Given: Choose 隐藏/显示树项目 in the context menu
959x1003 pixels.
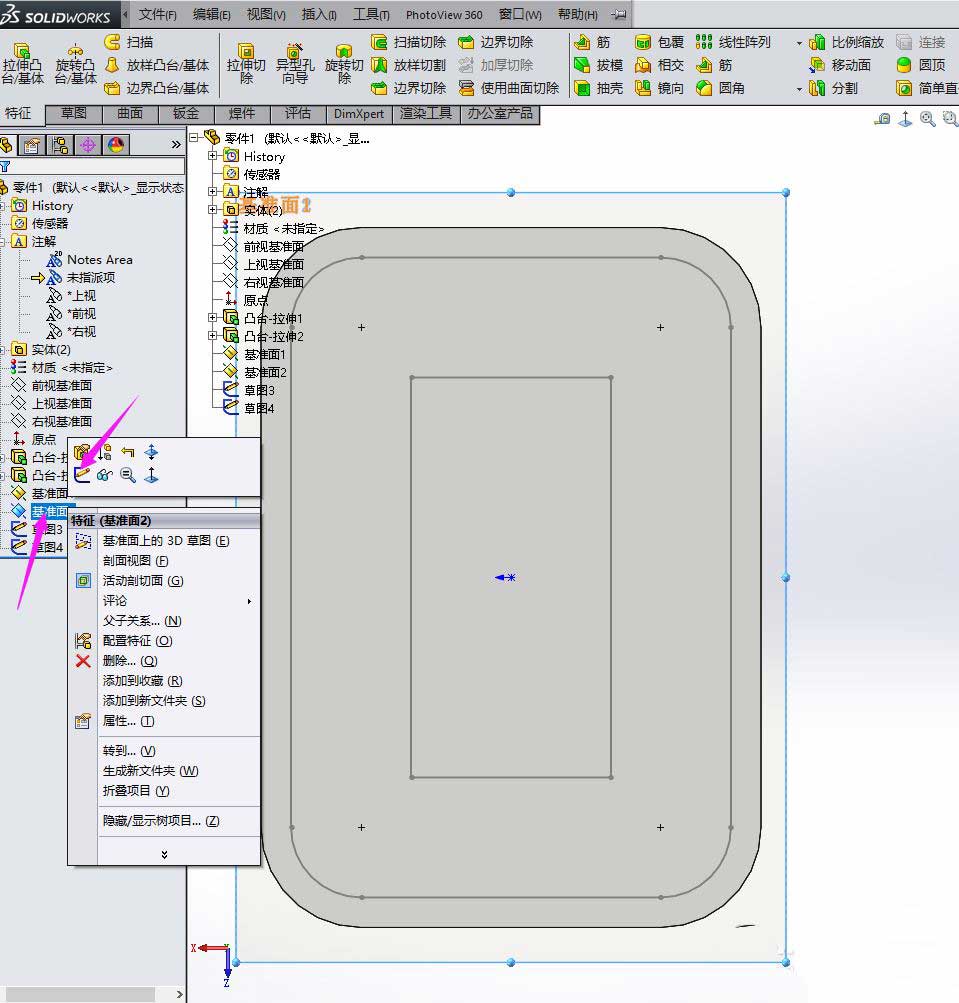Looking at the screenshot, I should (x=164, y=821).
